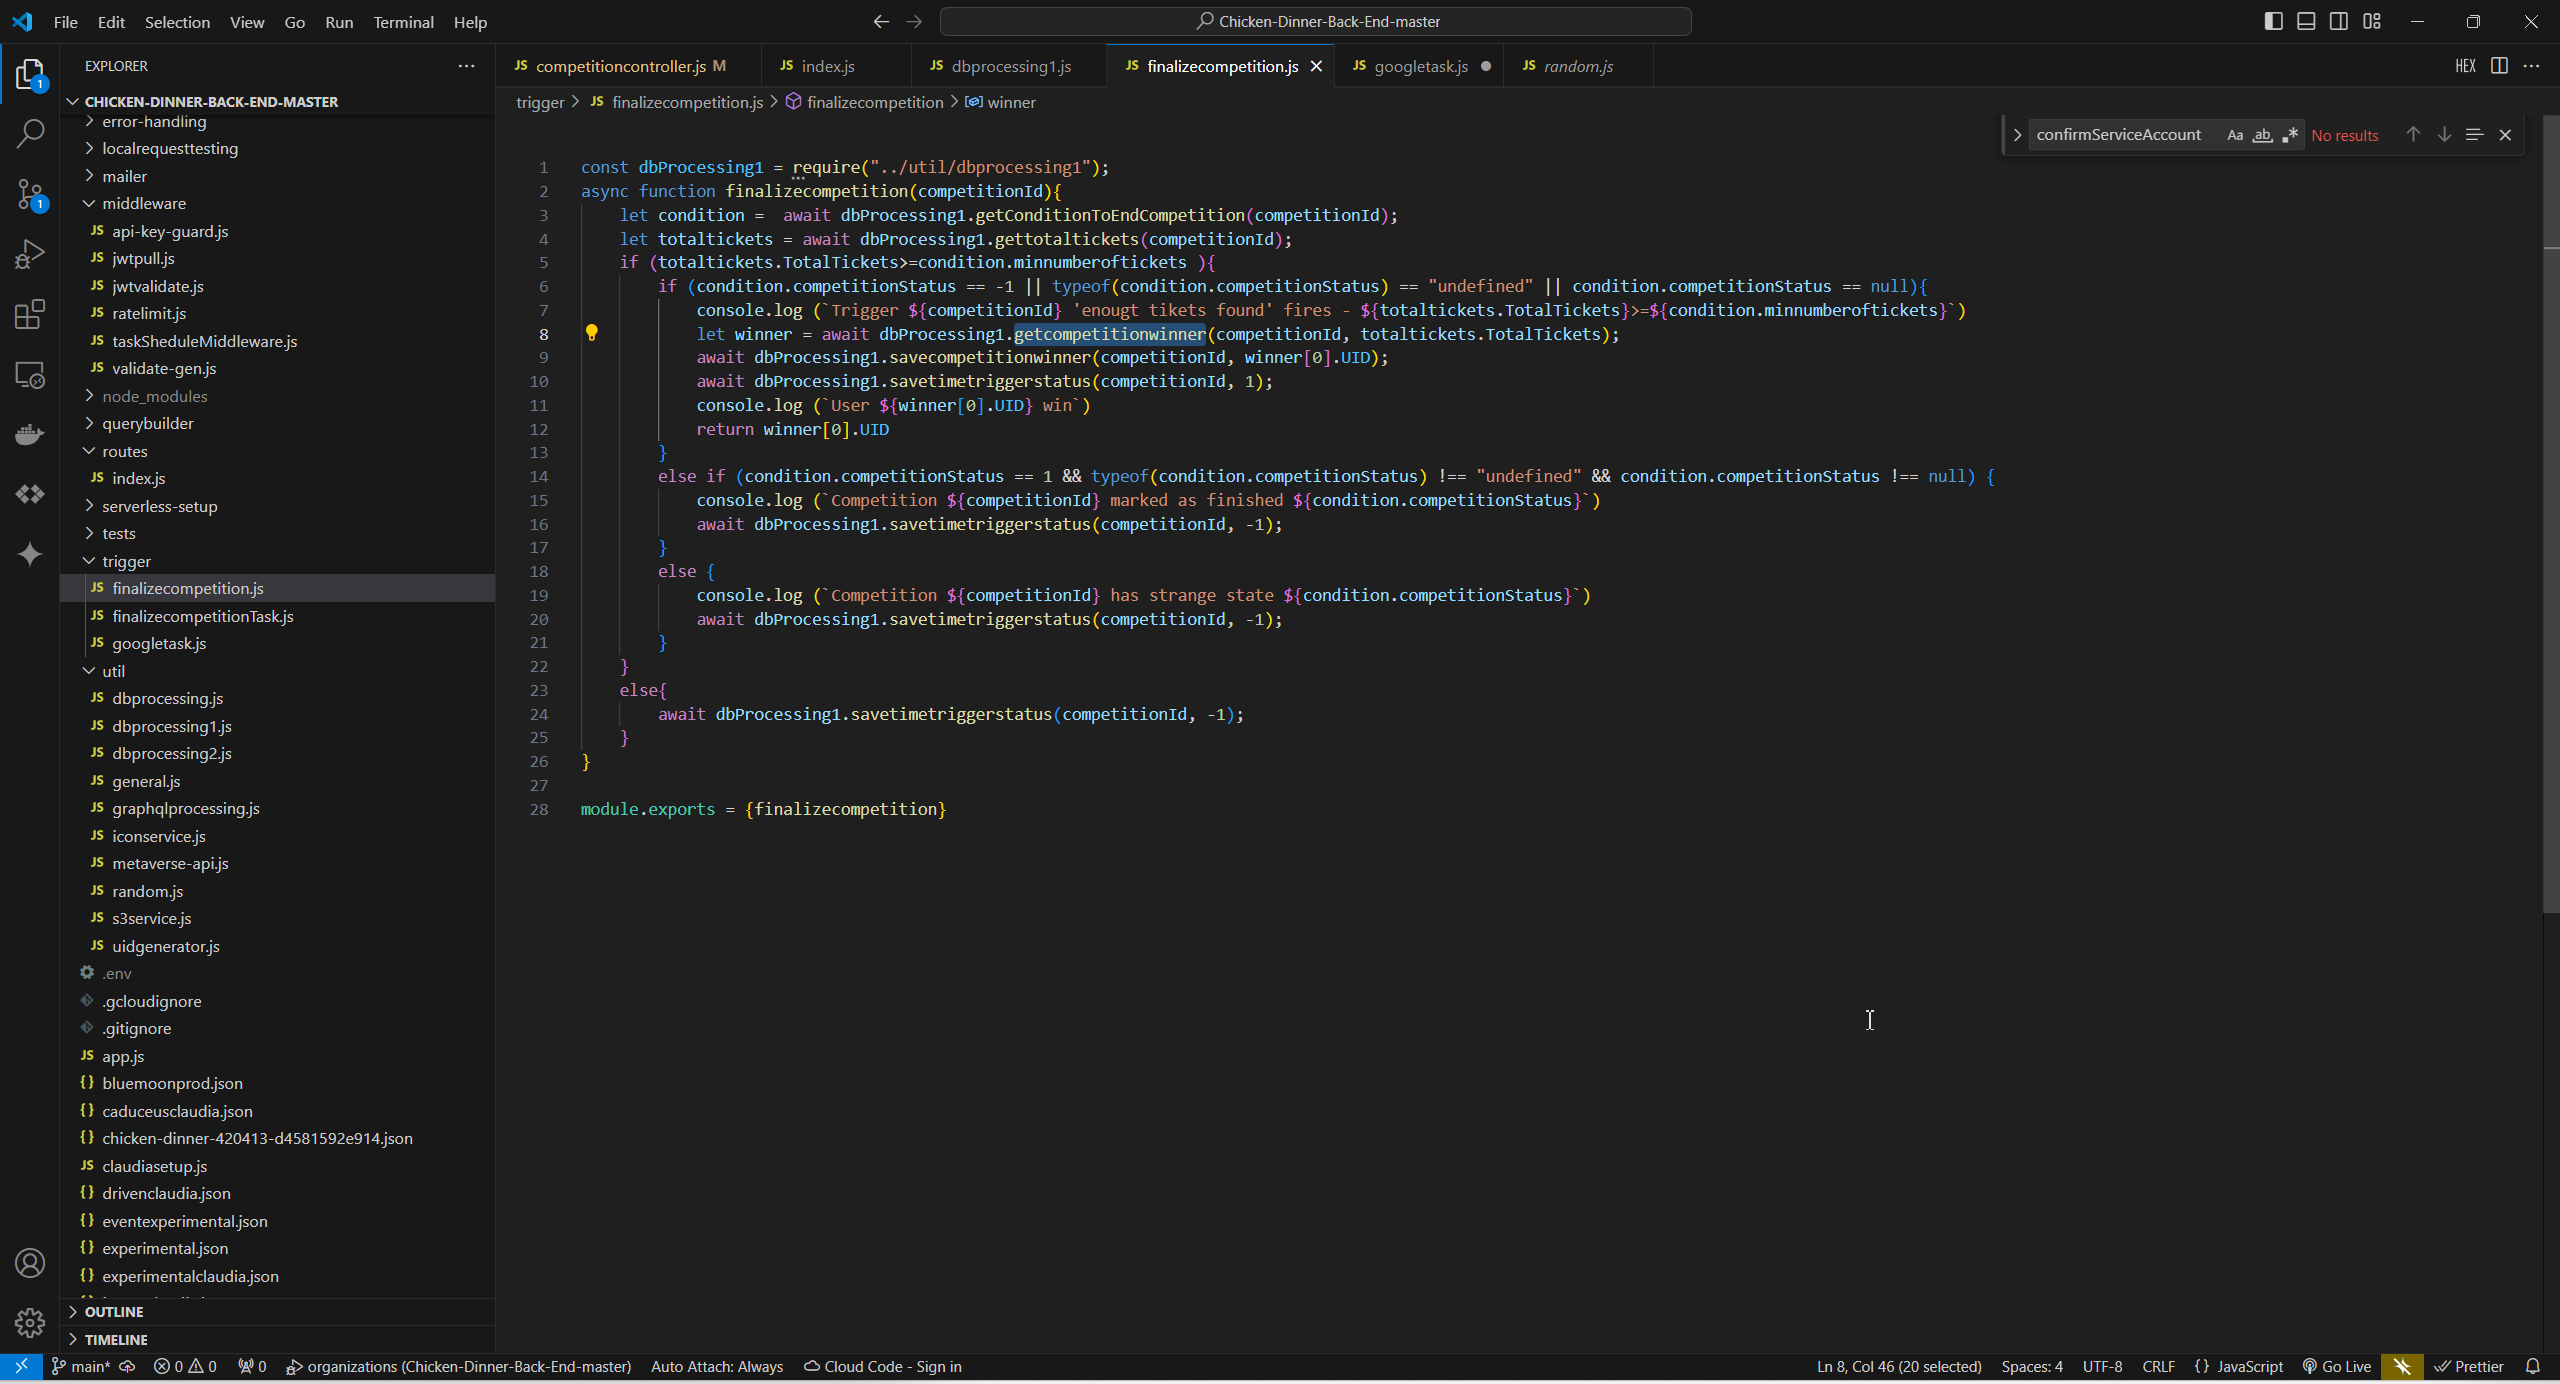This screenshot has height=1384, width=2560.
Task: Open the Terminal menu
Action: [403, 22]
